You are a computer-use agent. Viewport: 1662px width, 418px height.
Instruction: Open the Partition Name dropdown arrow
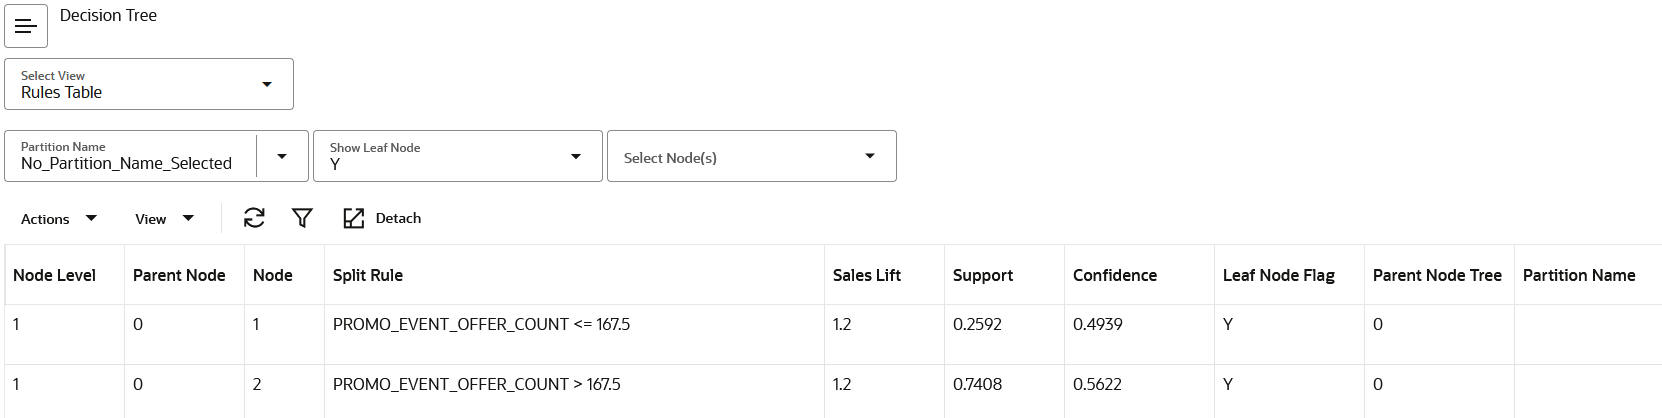click(x=282, y=156)
